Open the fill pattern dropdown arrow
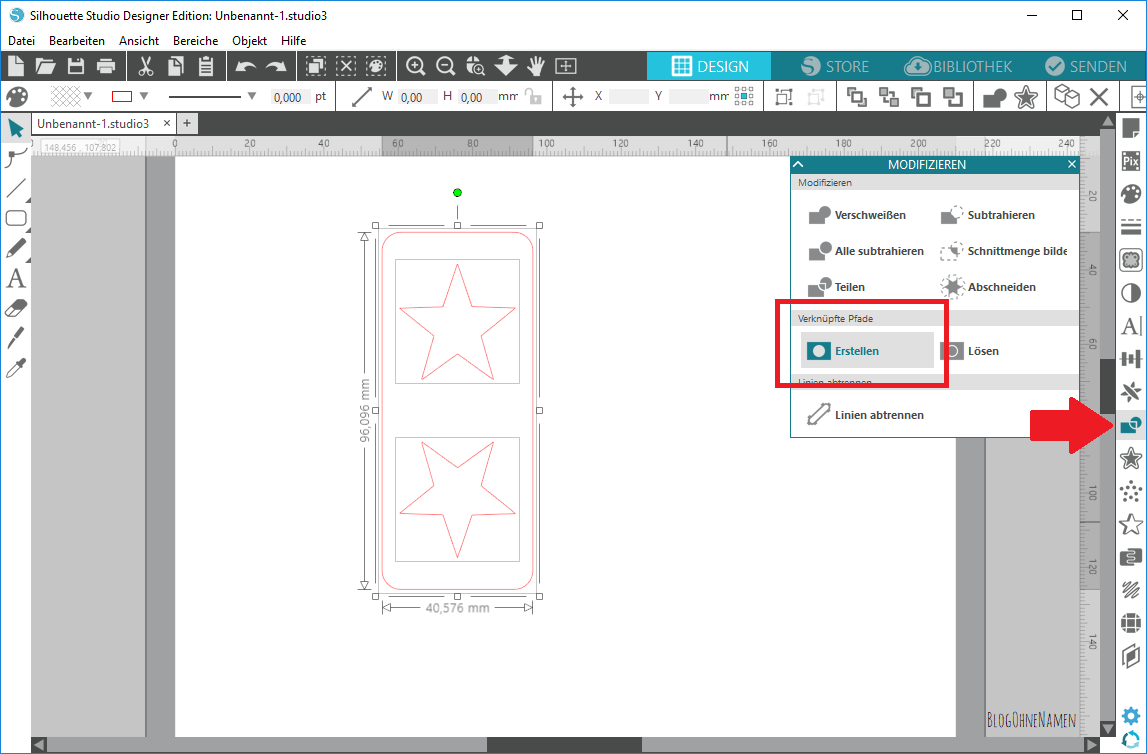The height and width of the screenshot is (754, 1147). point(89,97)
